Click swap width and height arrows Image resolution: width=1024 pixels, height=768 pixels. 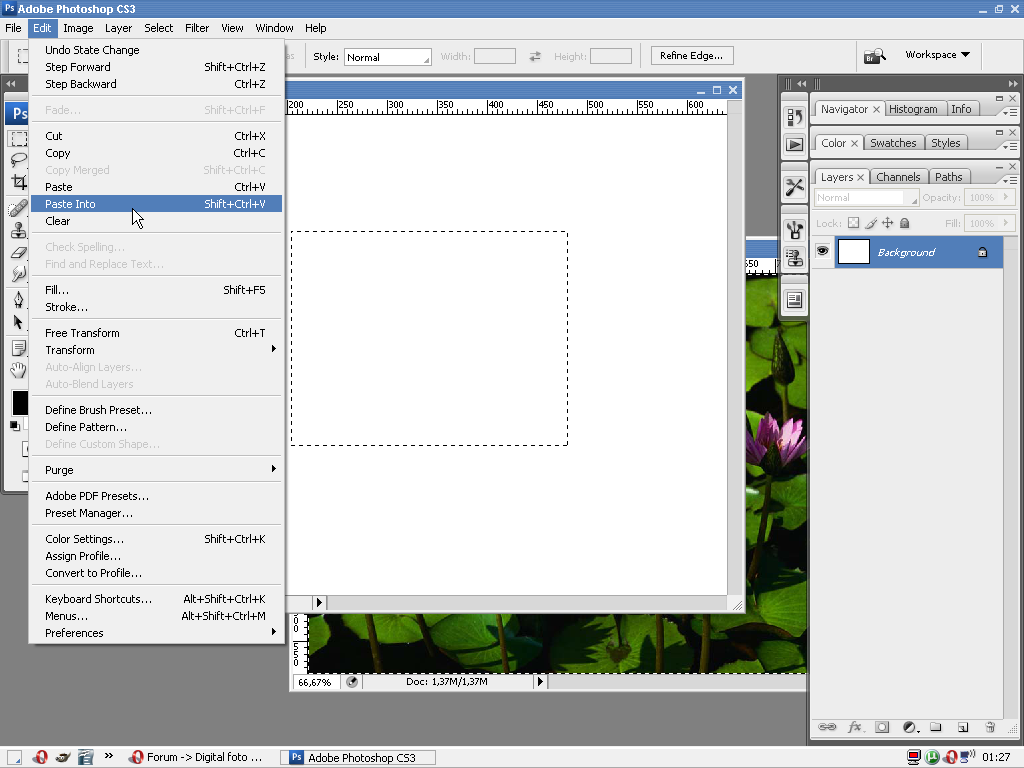click(x=535, y=57)
